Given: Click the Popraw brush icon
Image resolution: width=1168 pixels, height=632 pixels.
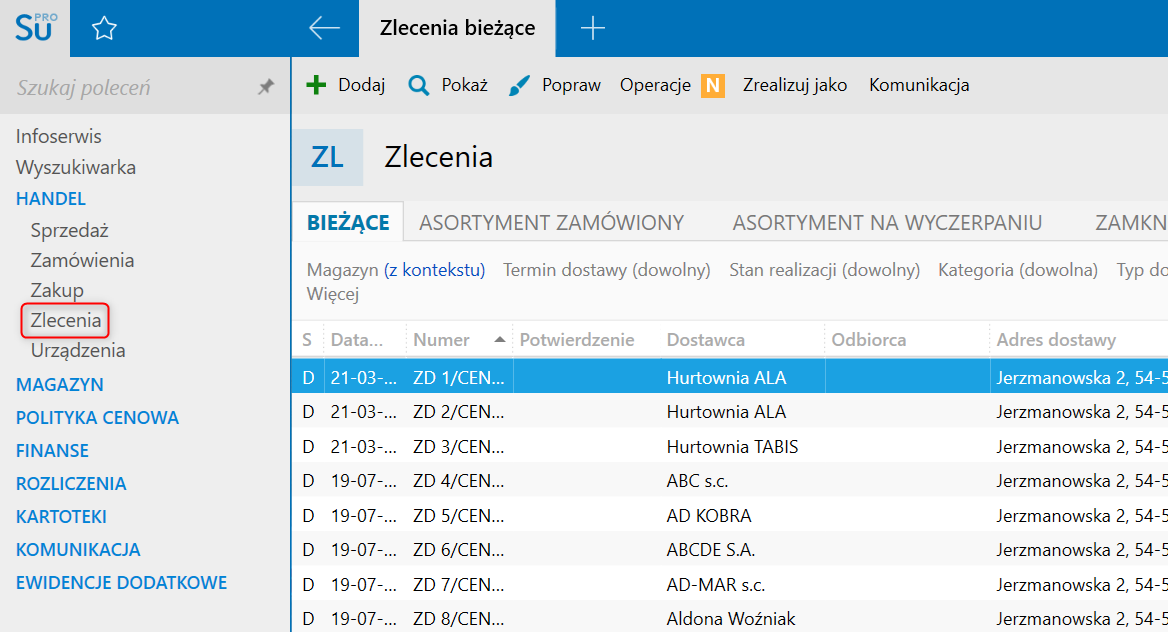Looking at the screenshot, I should tap(519, 86).
